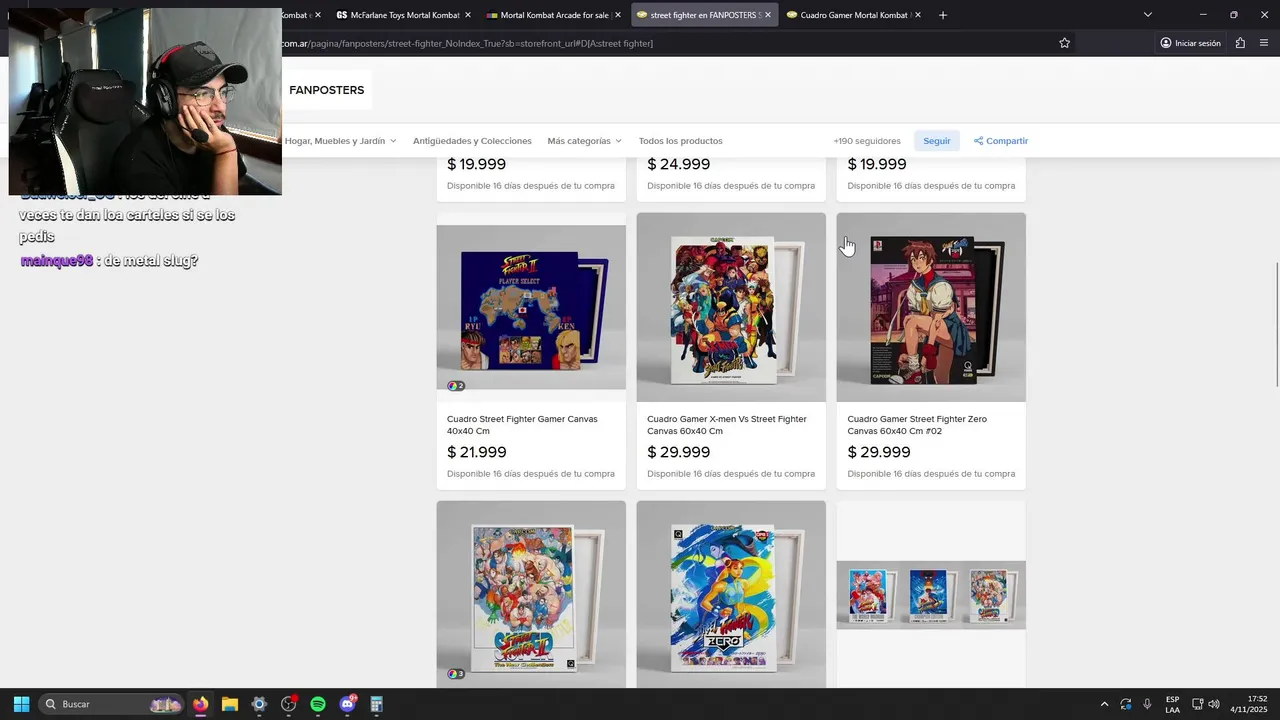The height and width of the screenshot is (720, 1280).
Task: Click the Compartir share link
Action: [1001, 141]
